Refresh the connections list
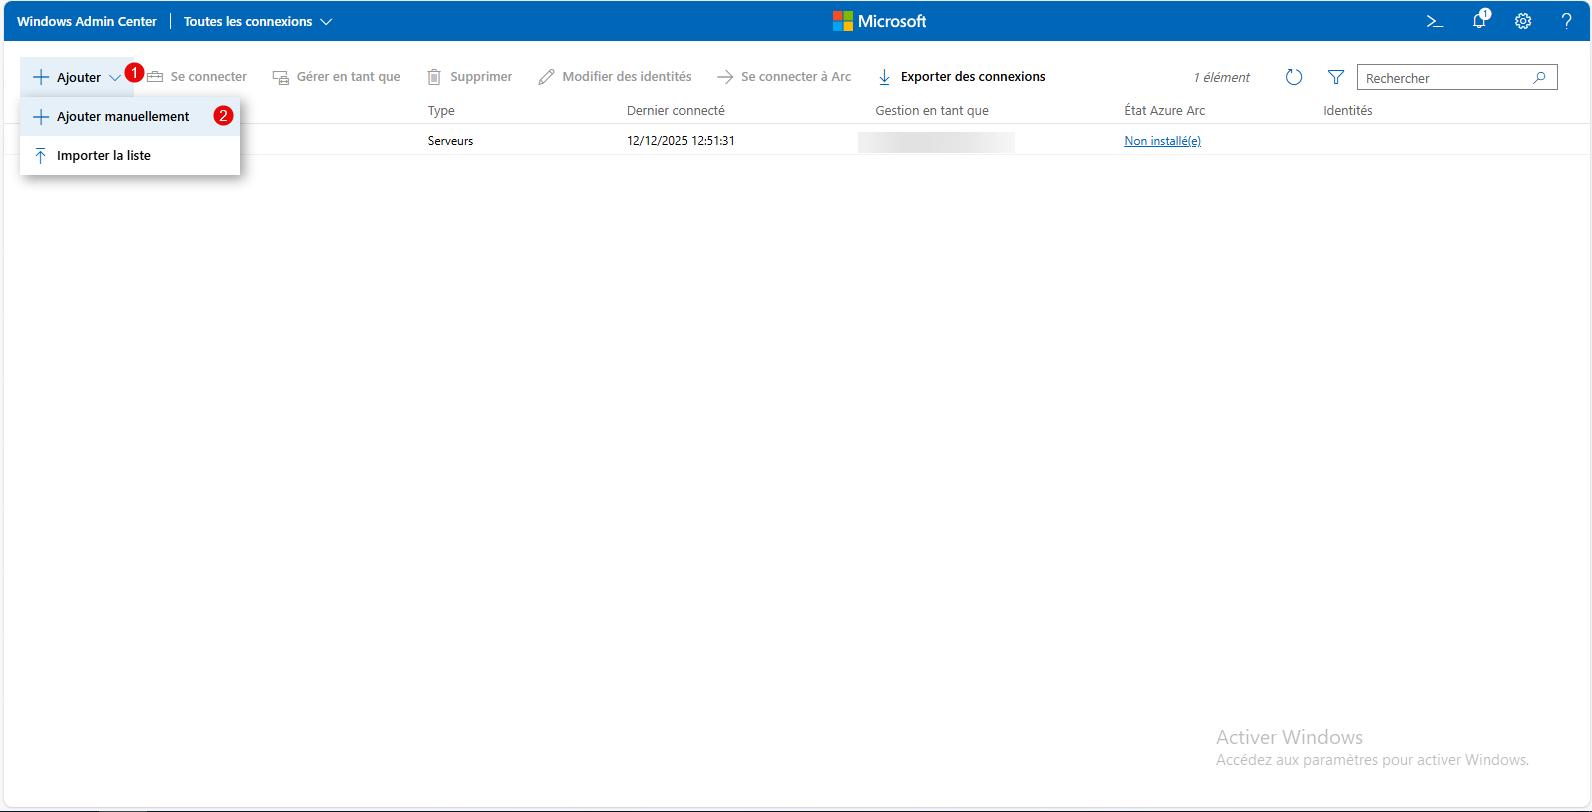The height and width of the screenshot is (812, 1592). click(1293, 77)
